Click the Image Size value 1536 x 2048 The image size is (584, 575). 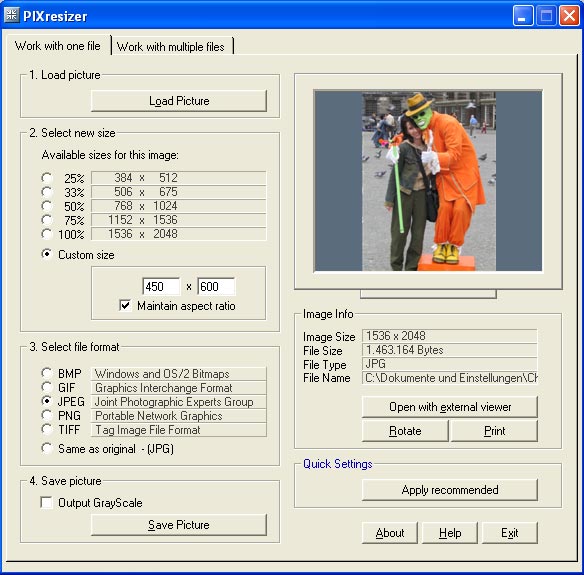coord(450,336)
